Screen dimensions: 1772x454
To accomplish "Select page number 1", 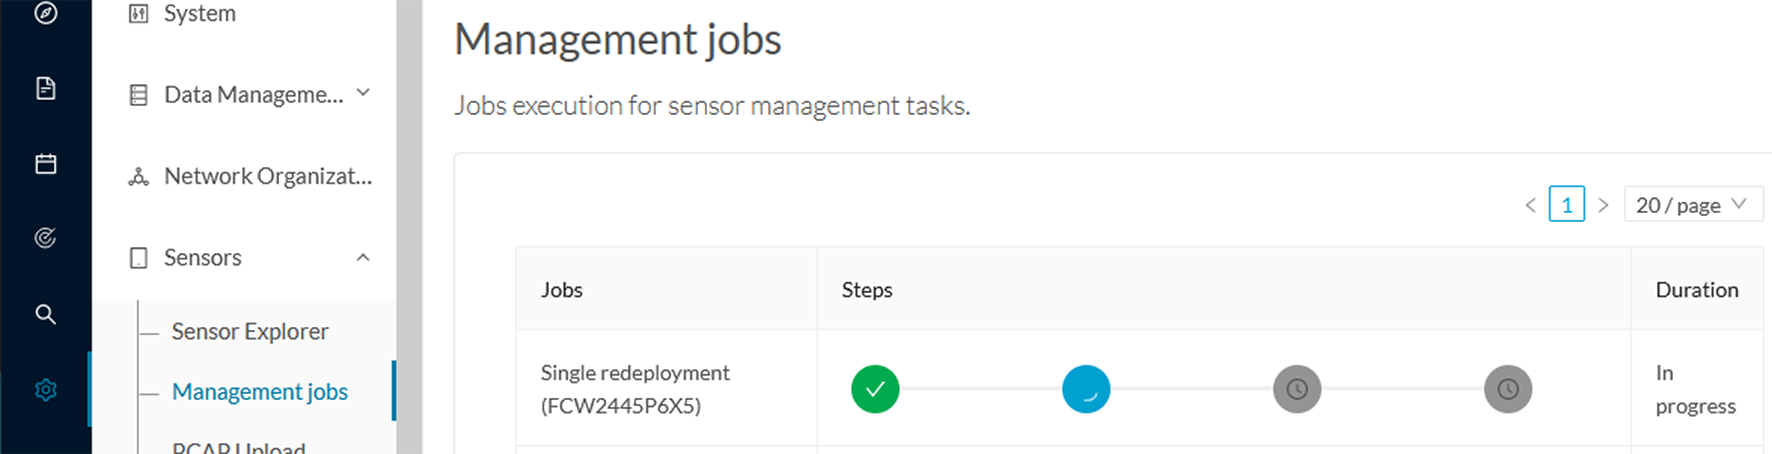I will (x=1567, y=204).
